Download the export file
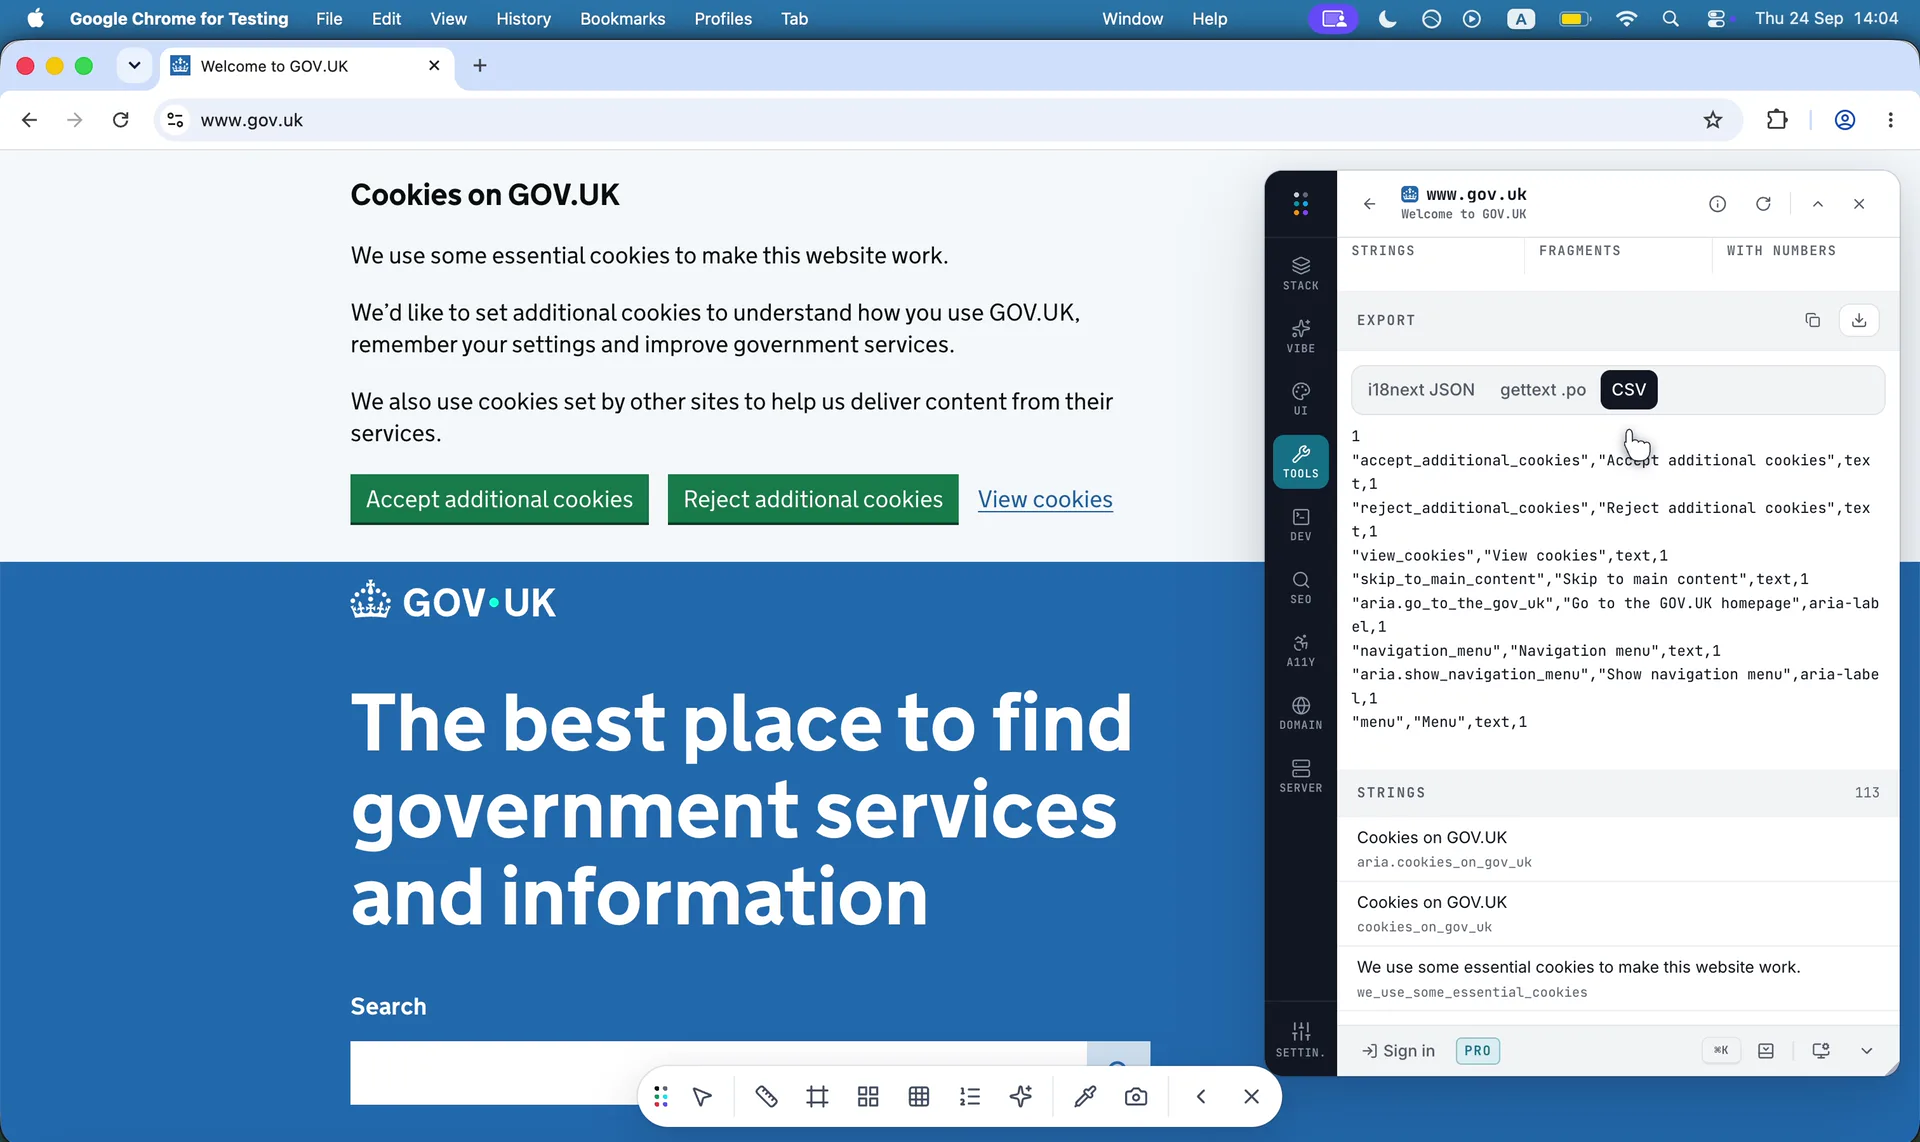1920x1142 pixels. 1859,320
